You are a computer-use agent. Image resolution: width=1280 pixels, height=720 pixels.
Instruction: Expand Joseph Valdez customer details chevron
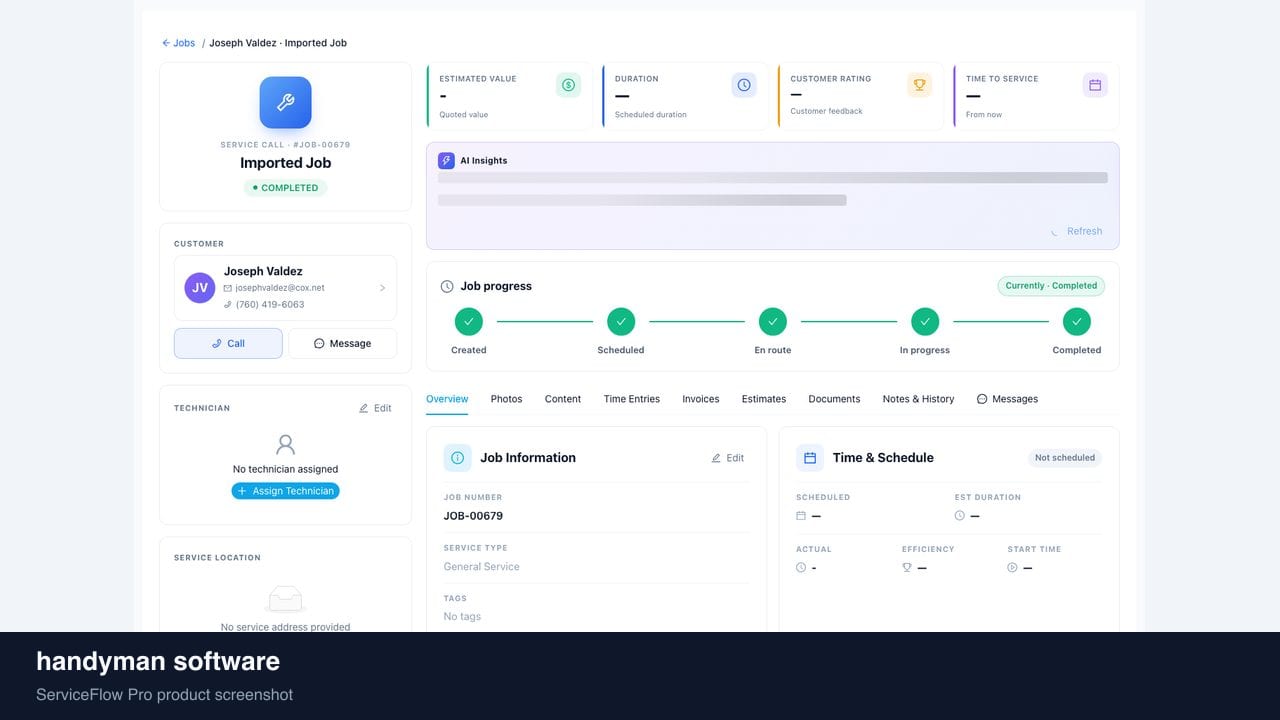[382, 288]
